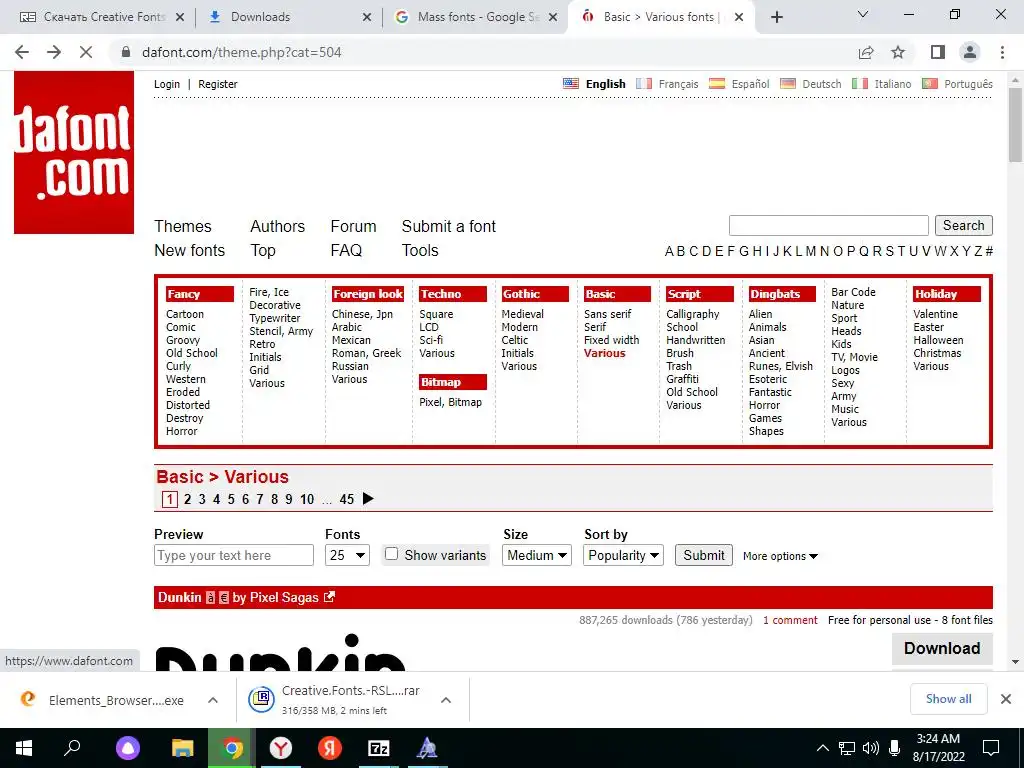This screenshot has height=768, width=1024.
Task: Click the accents icon next to Dunkin
Action: click(x=210, y=598)
